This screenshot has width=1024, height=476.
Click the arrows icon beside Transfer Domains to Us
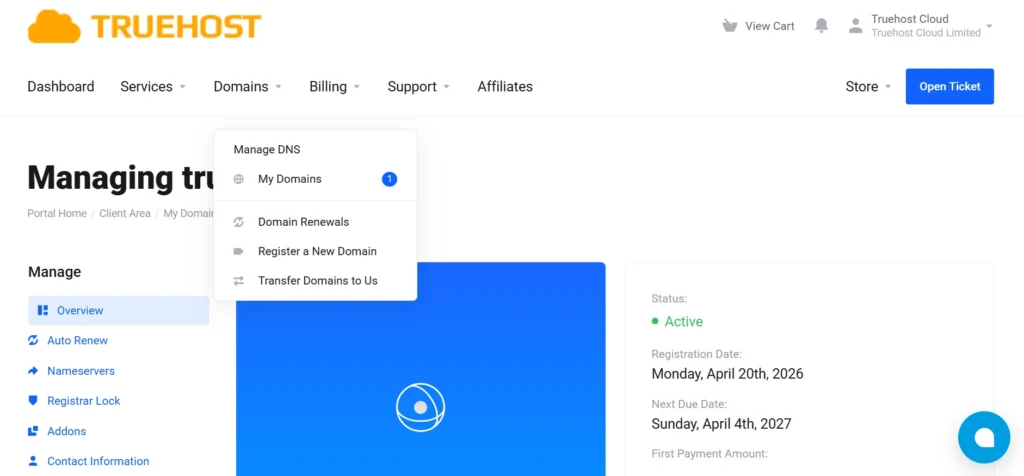(238, 281)
